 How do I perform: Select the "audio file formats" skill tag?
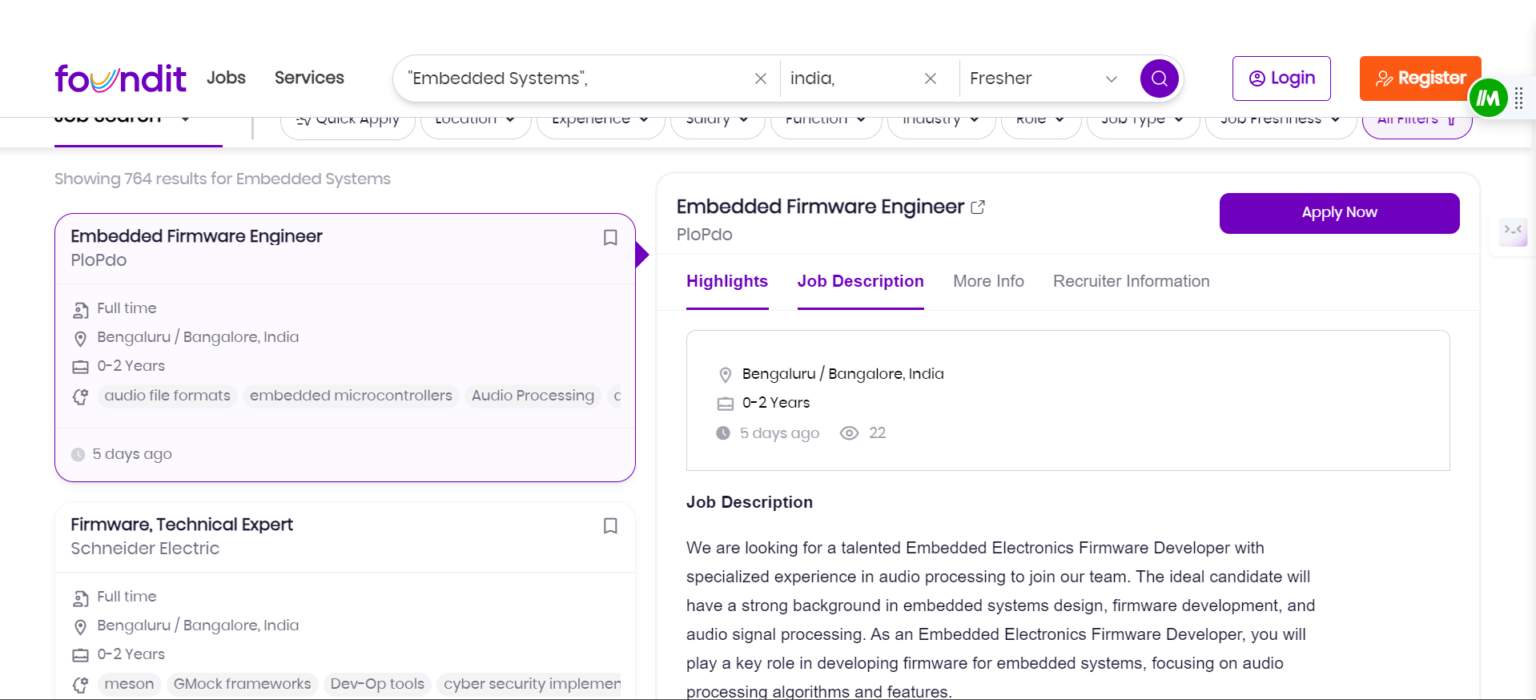pyautogui.click(x=167, y=396)
